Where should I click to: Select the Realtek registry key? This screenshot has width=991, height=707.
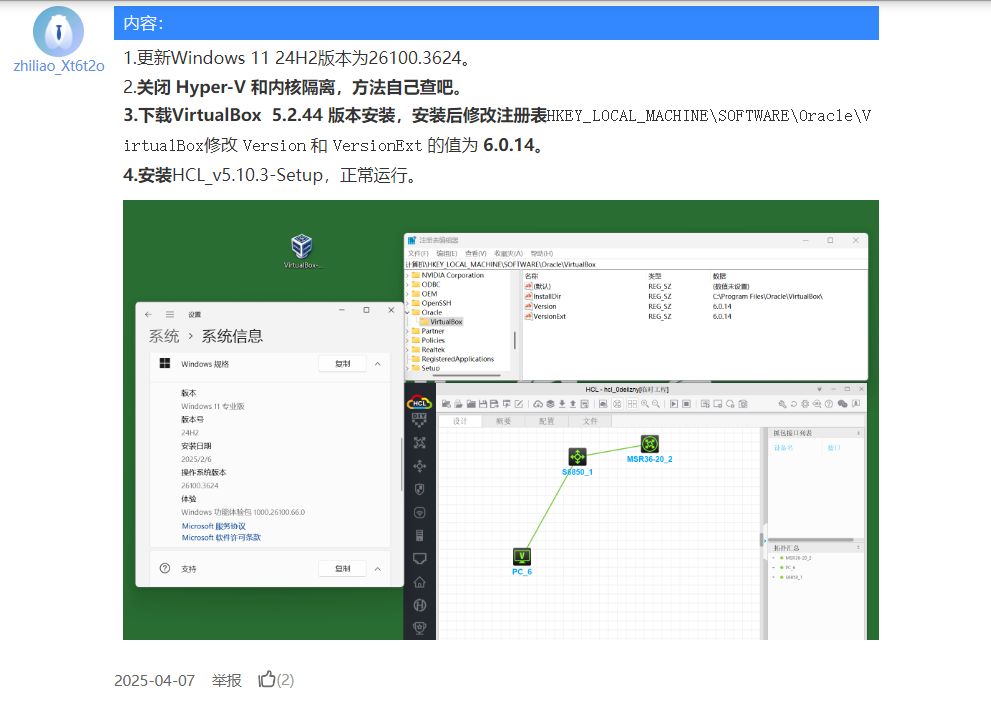(428, 349)
